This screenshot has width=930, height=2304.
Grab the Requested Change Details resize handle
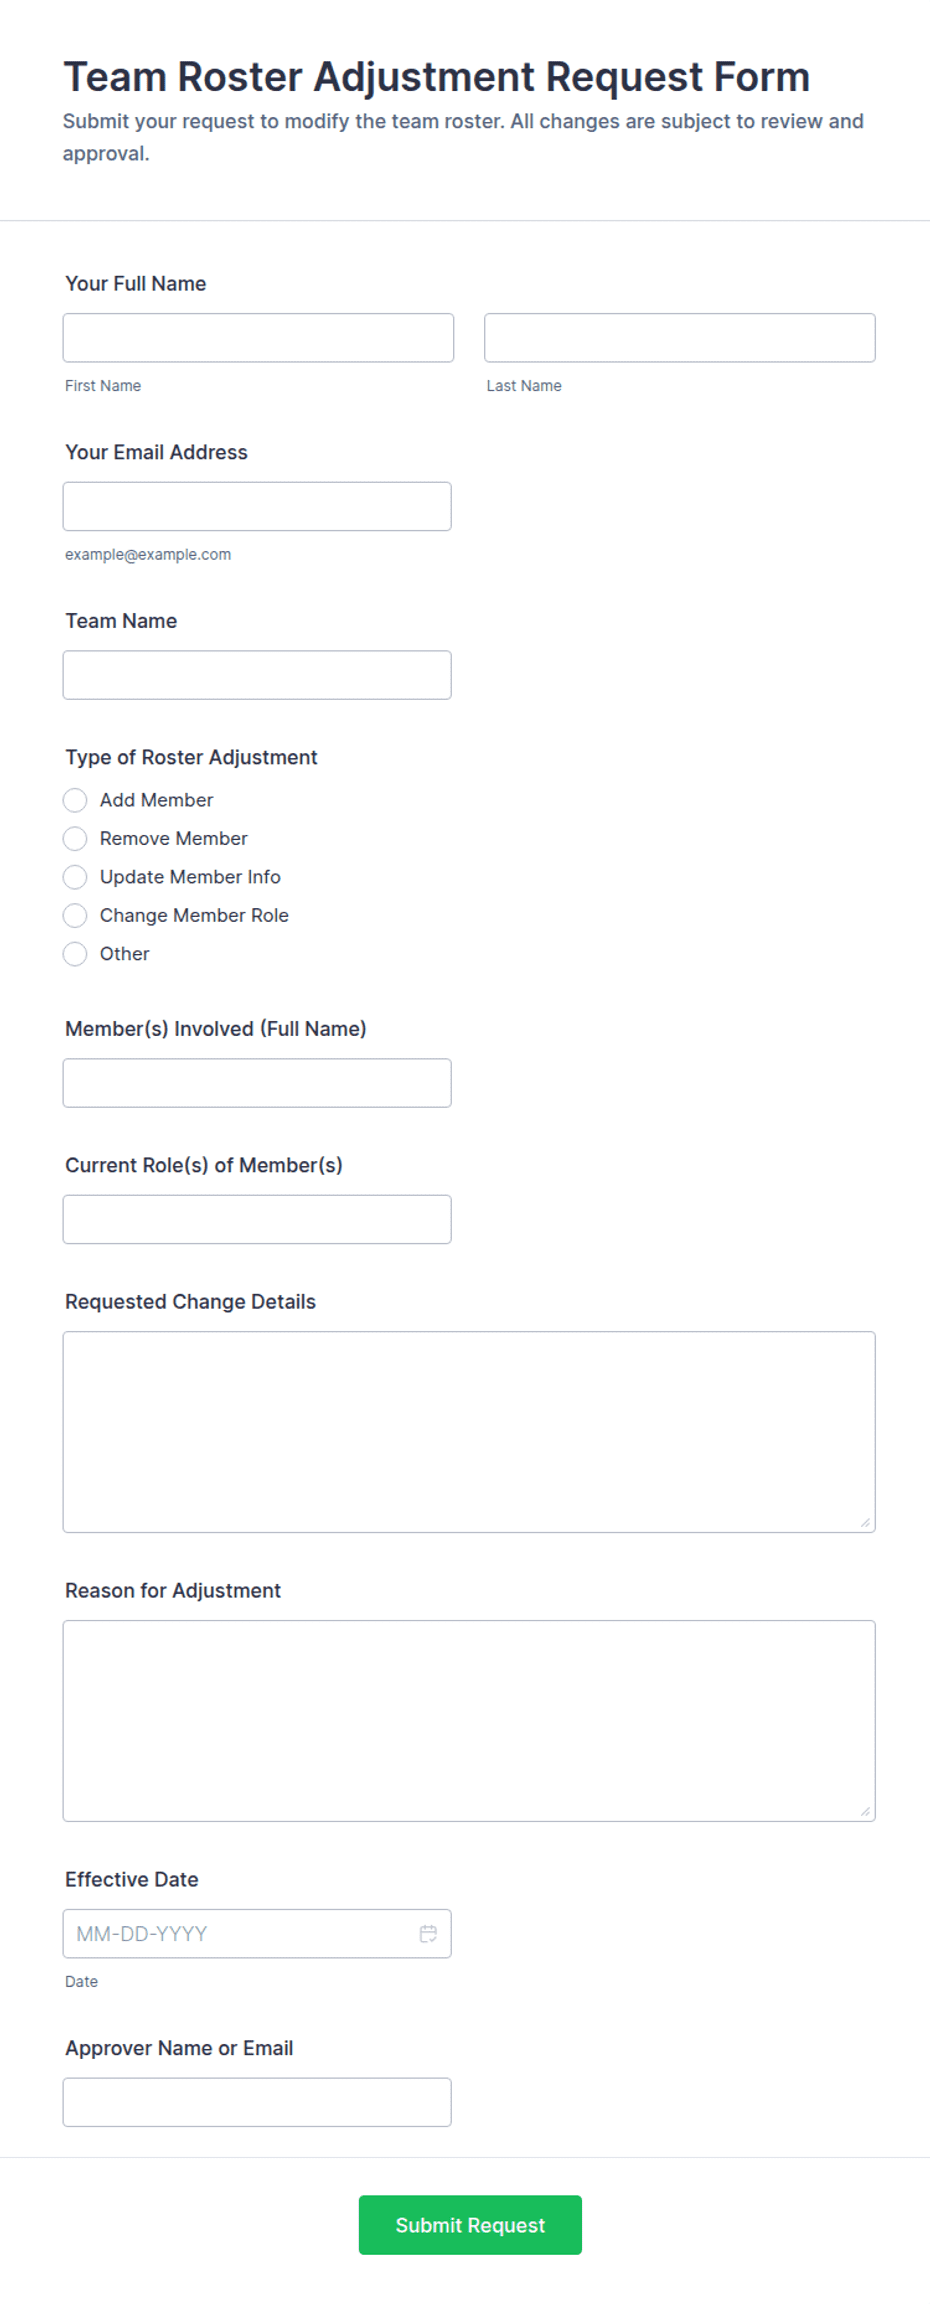click(x=865, y=1522)
